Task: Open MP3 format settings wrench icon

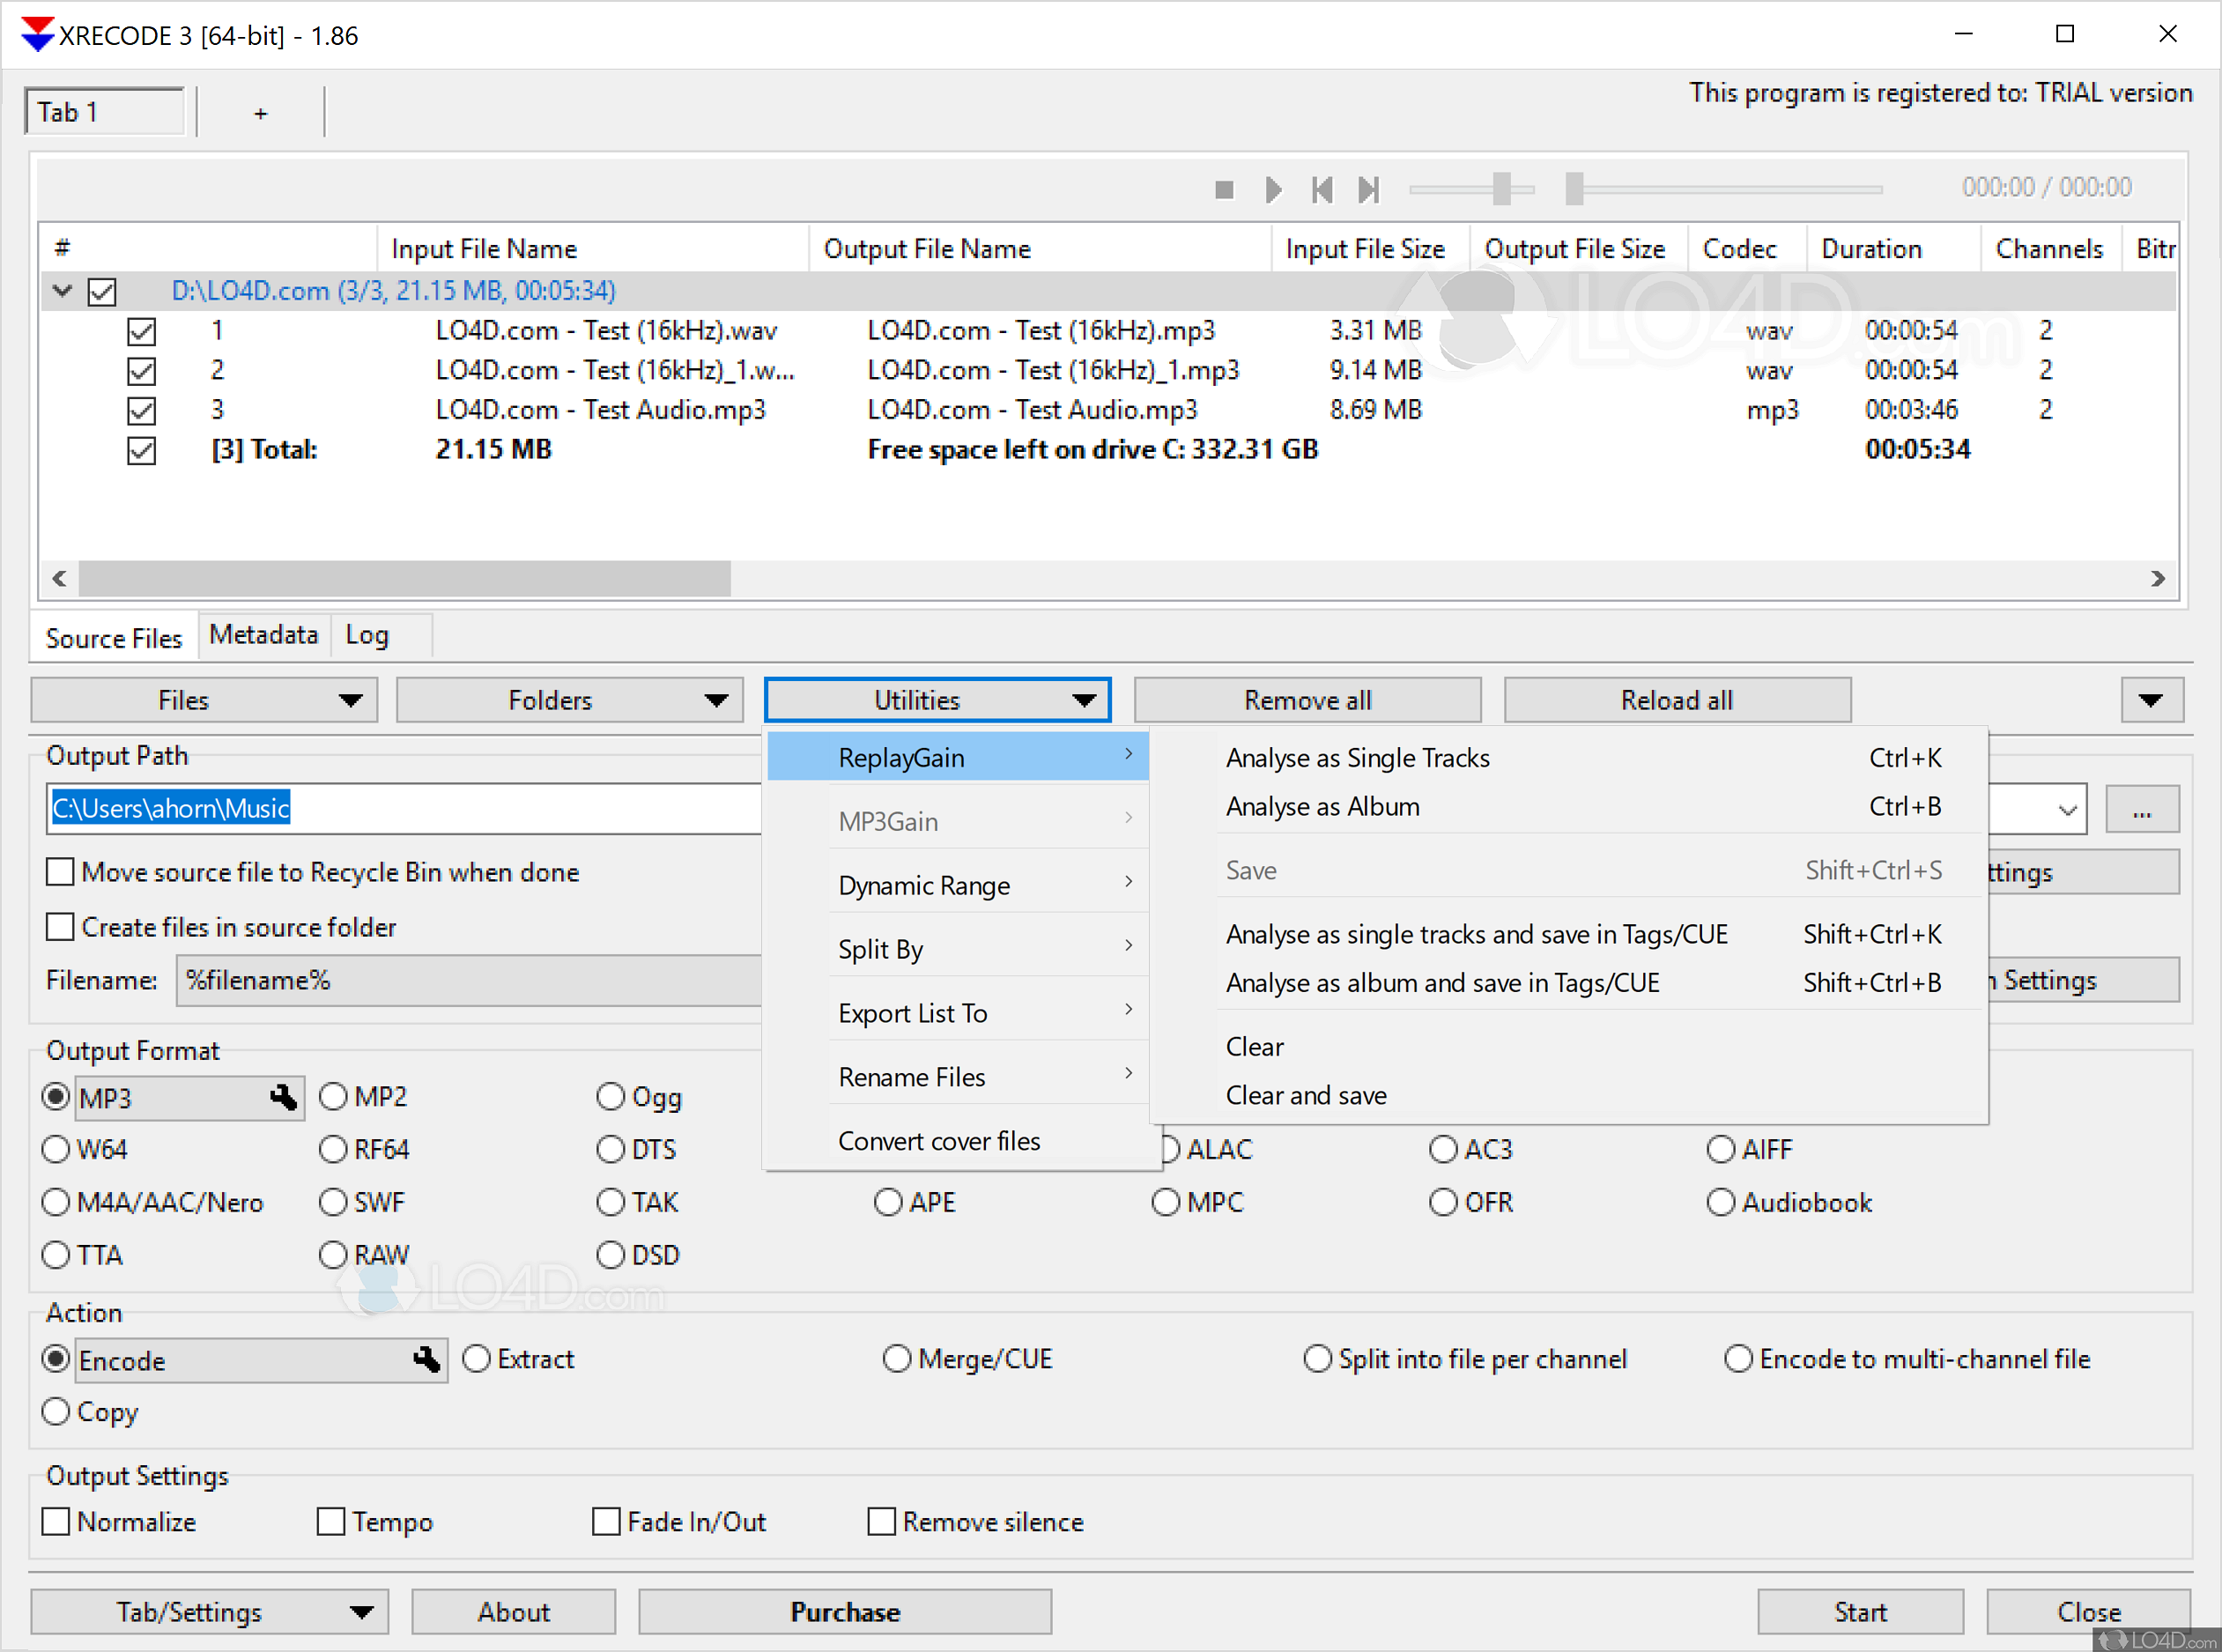Action: 284,1098
